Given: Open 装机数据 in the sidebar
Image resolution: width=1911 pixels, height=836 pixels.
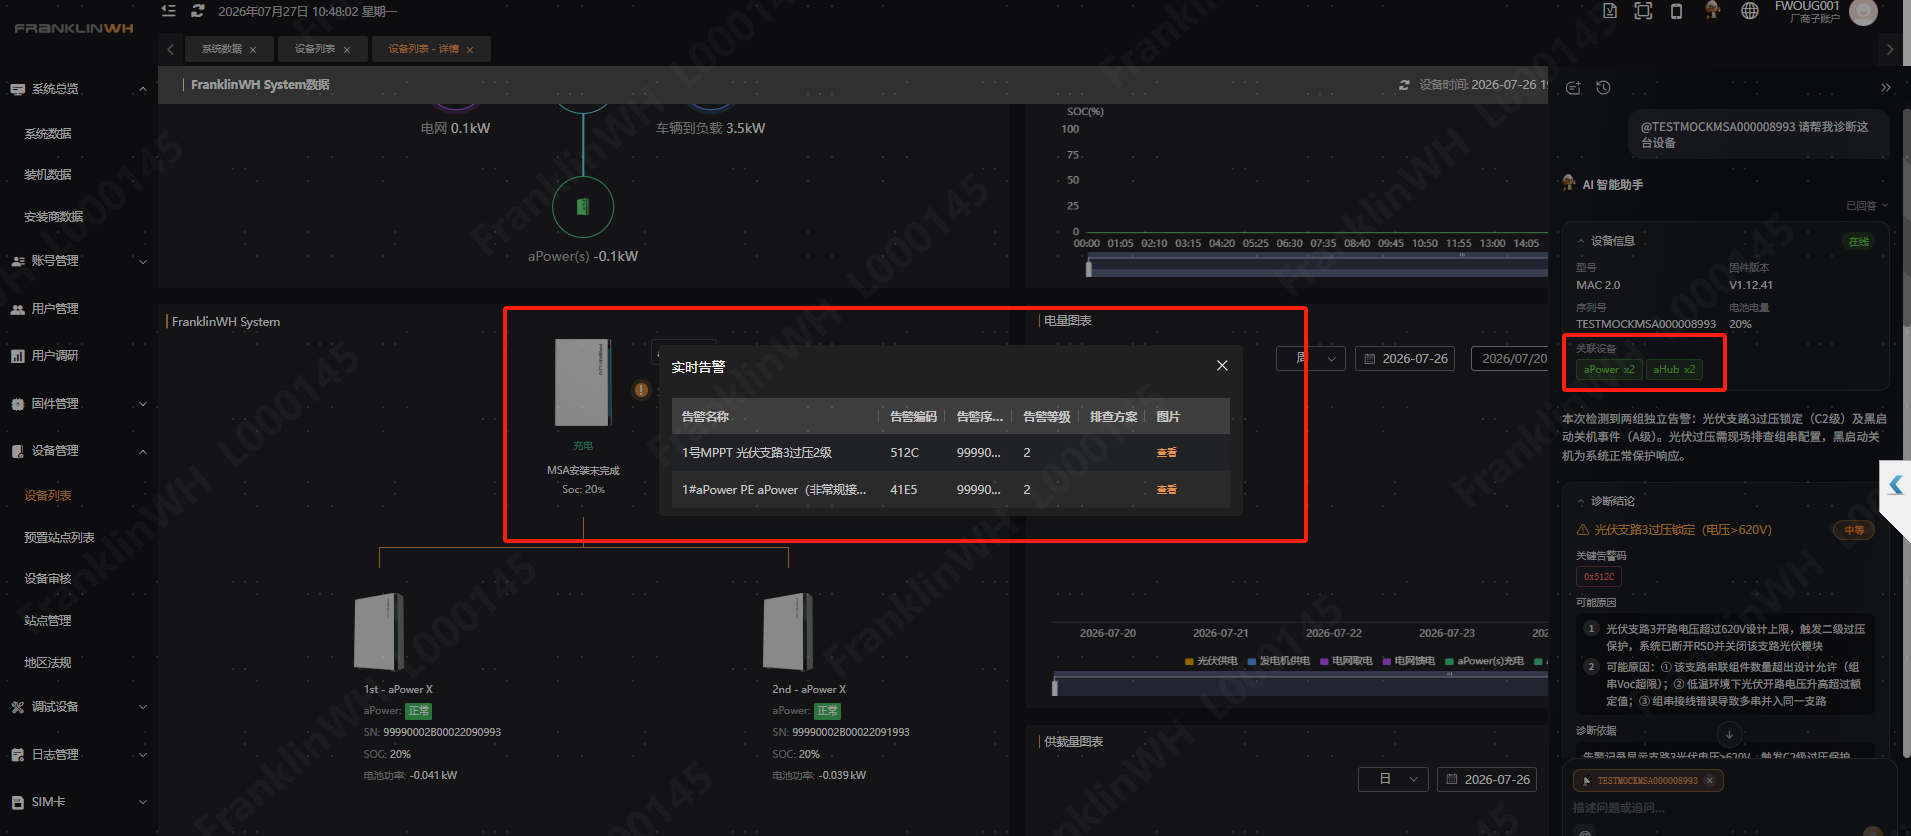Looking at the screenshot, I should [48, 175].
